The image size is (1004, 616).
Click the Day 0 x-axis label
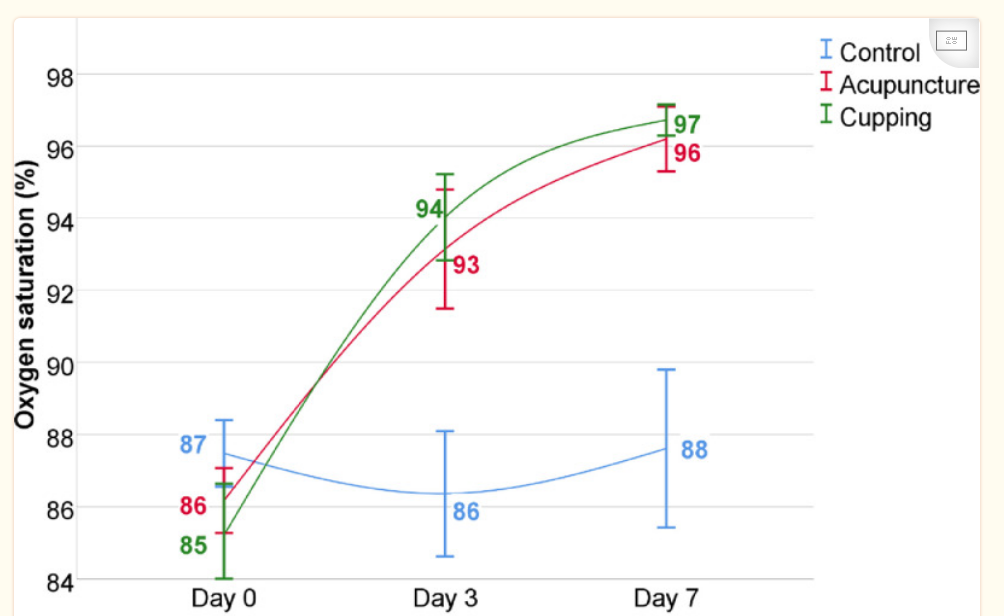[224, 598]
